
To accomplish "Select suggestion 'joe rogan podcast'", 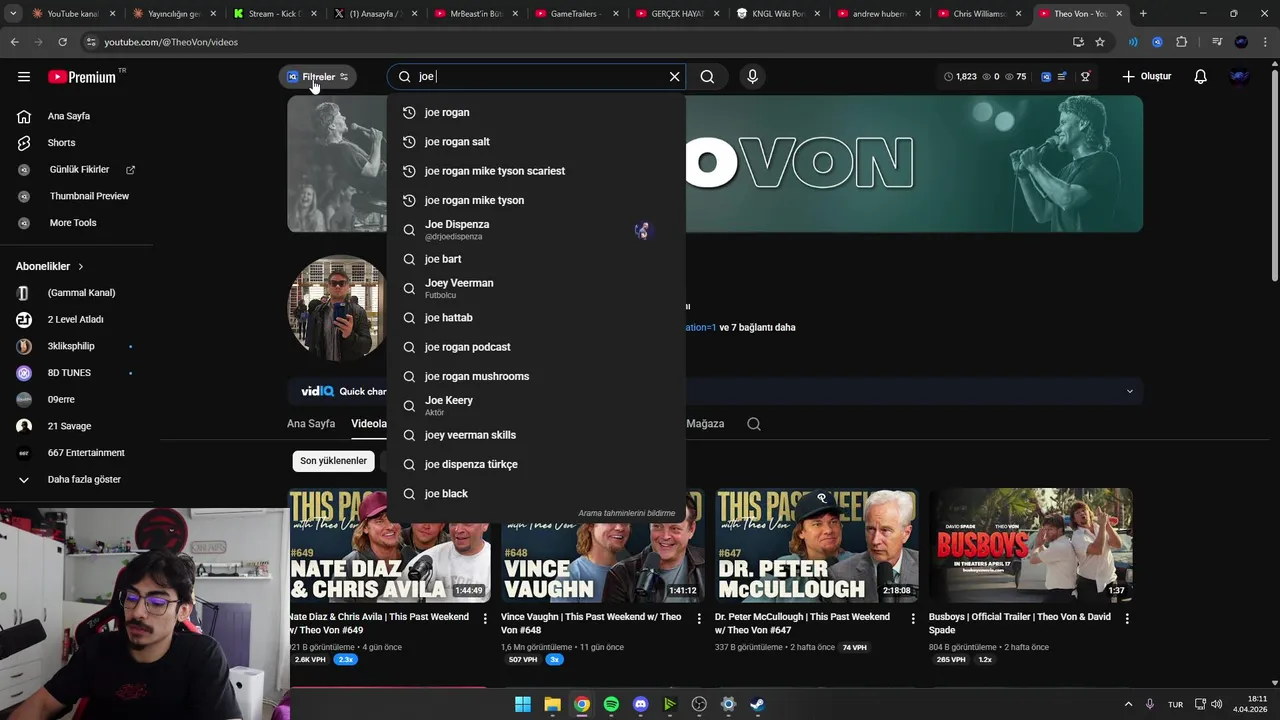I will [x=536, y=347].
